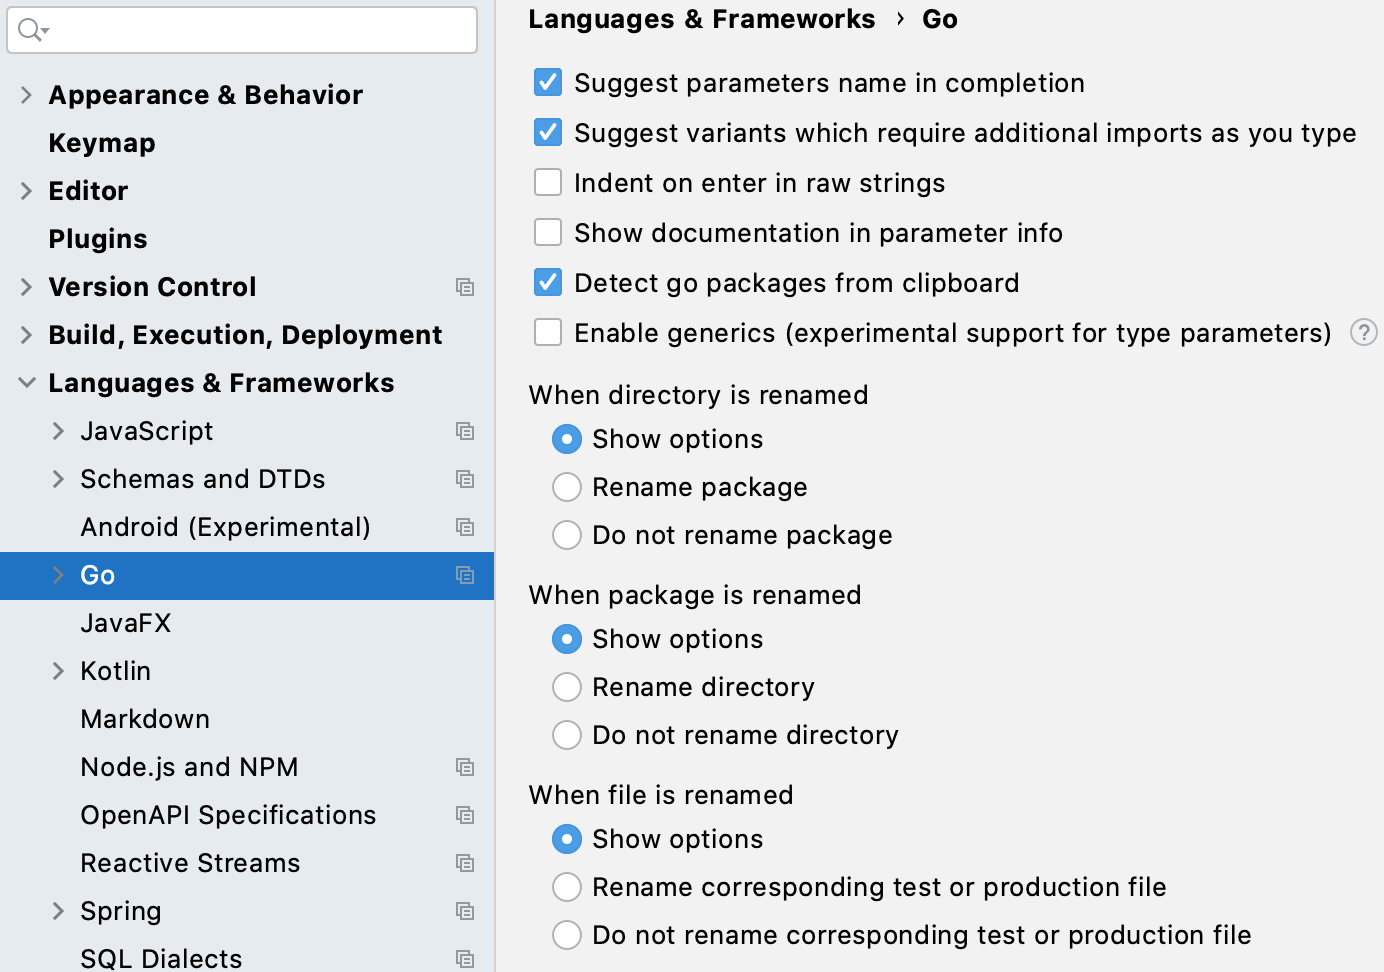Expand the Spring node

tap(58, 911)
